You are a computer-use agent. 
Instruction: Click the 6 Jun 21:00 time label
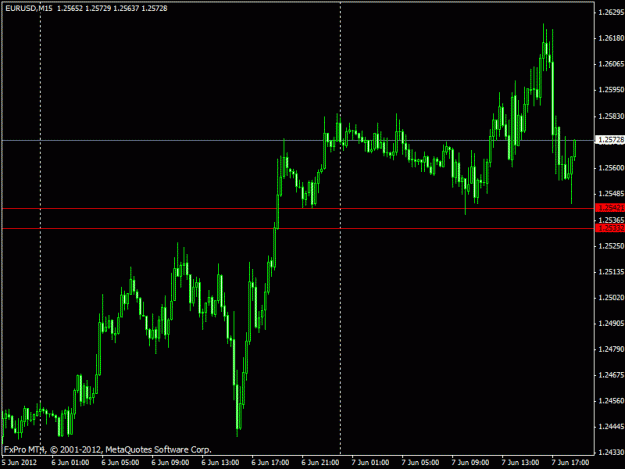tap(320, 463)
